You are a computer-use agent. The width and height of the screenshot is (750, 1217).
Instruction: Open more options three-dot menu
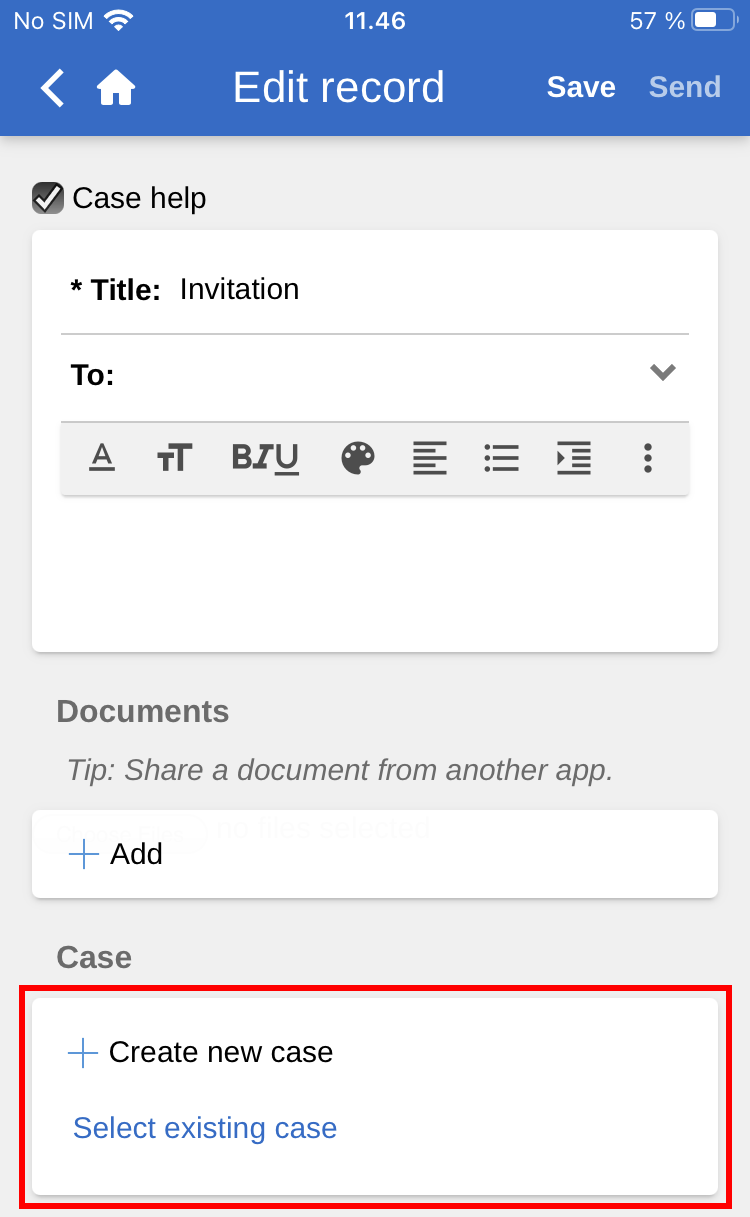click(648, 458)
